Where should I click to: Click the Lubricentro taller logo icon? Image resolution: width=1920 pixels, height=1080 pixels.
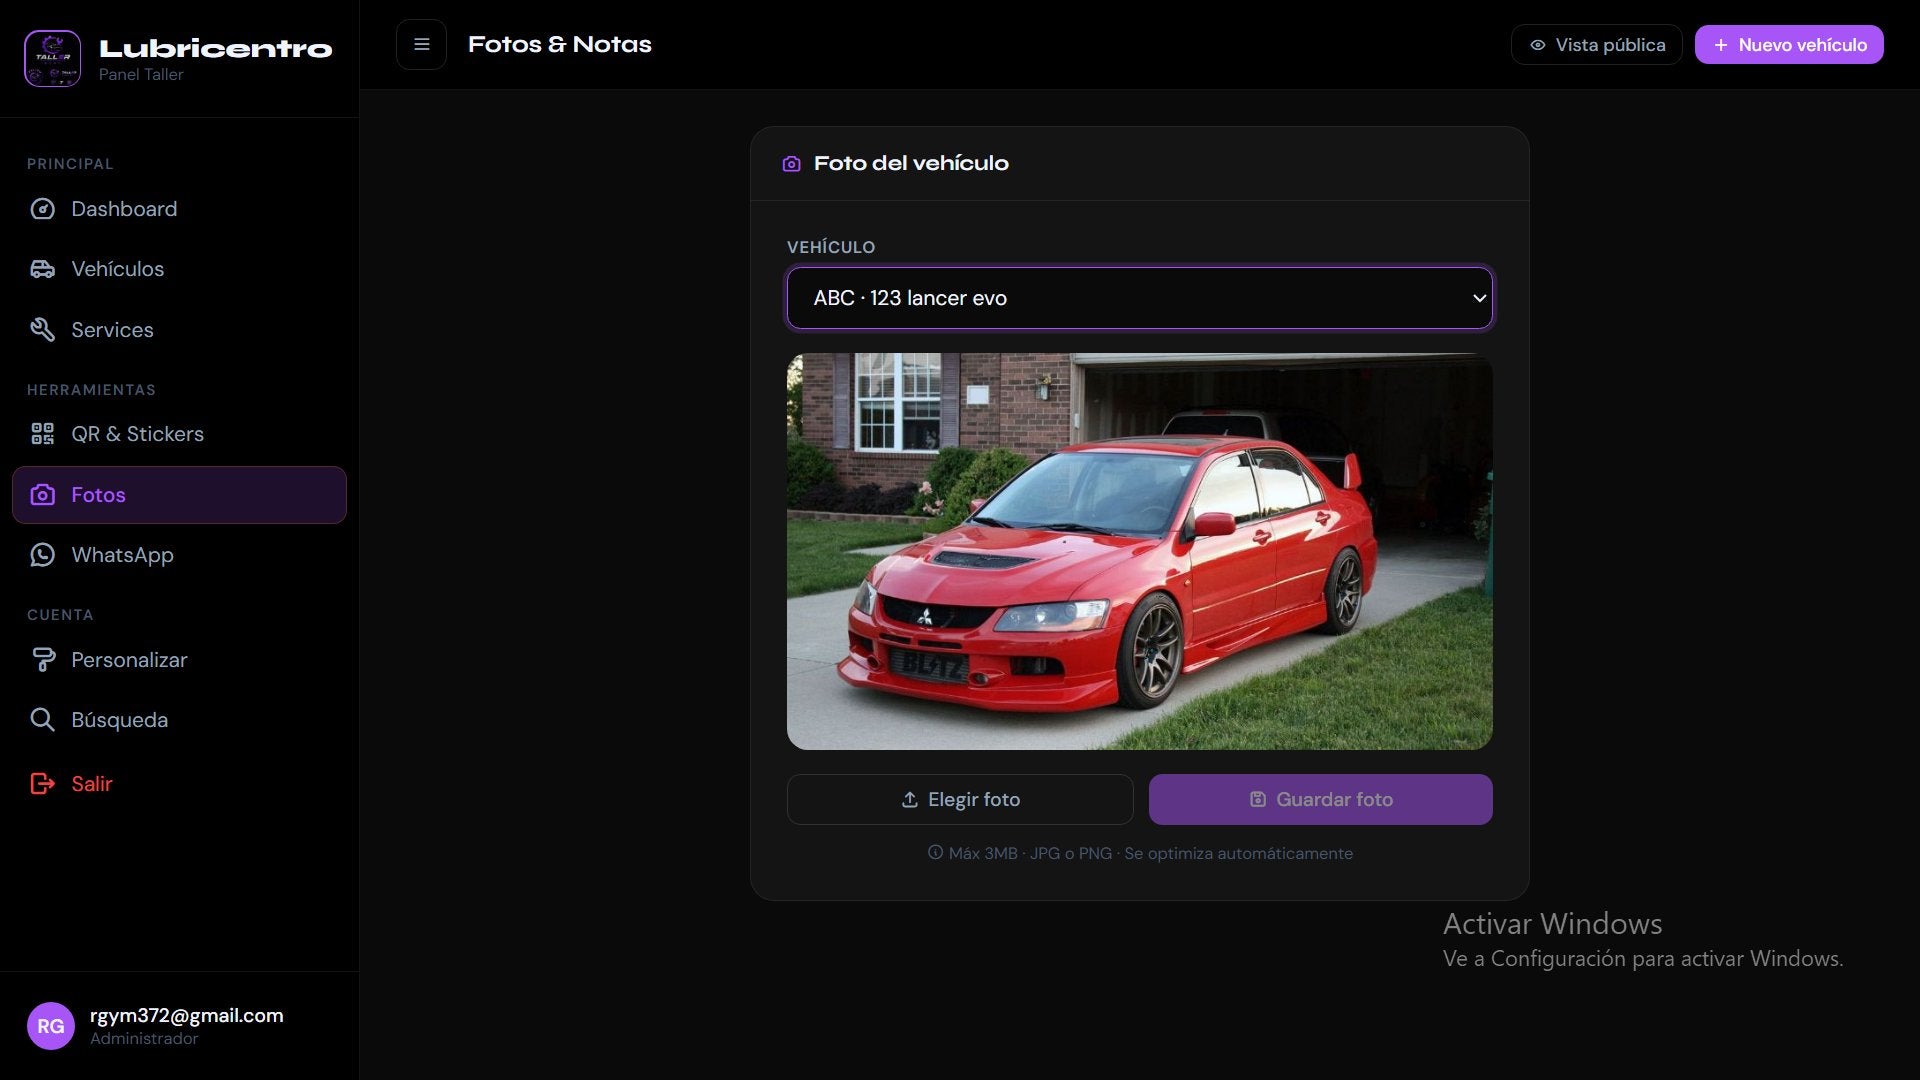52,58
